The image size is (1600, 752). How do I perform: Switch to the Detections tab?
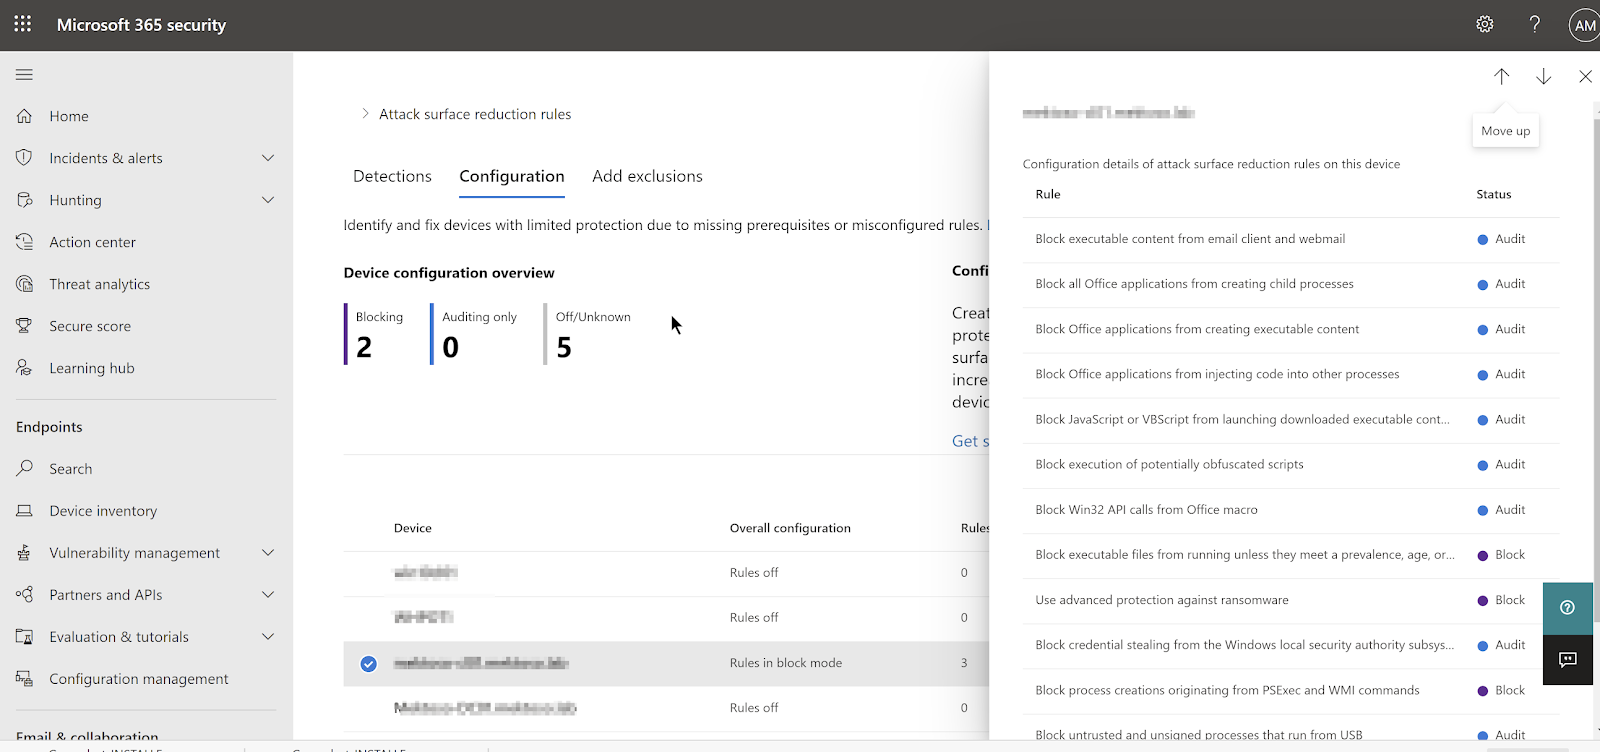point(392,176)
